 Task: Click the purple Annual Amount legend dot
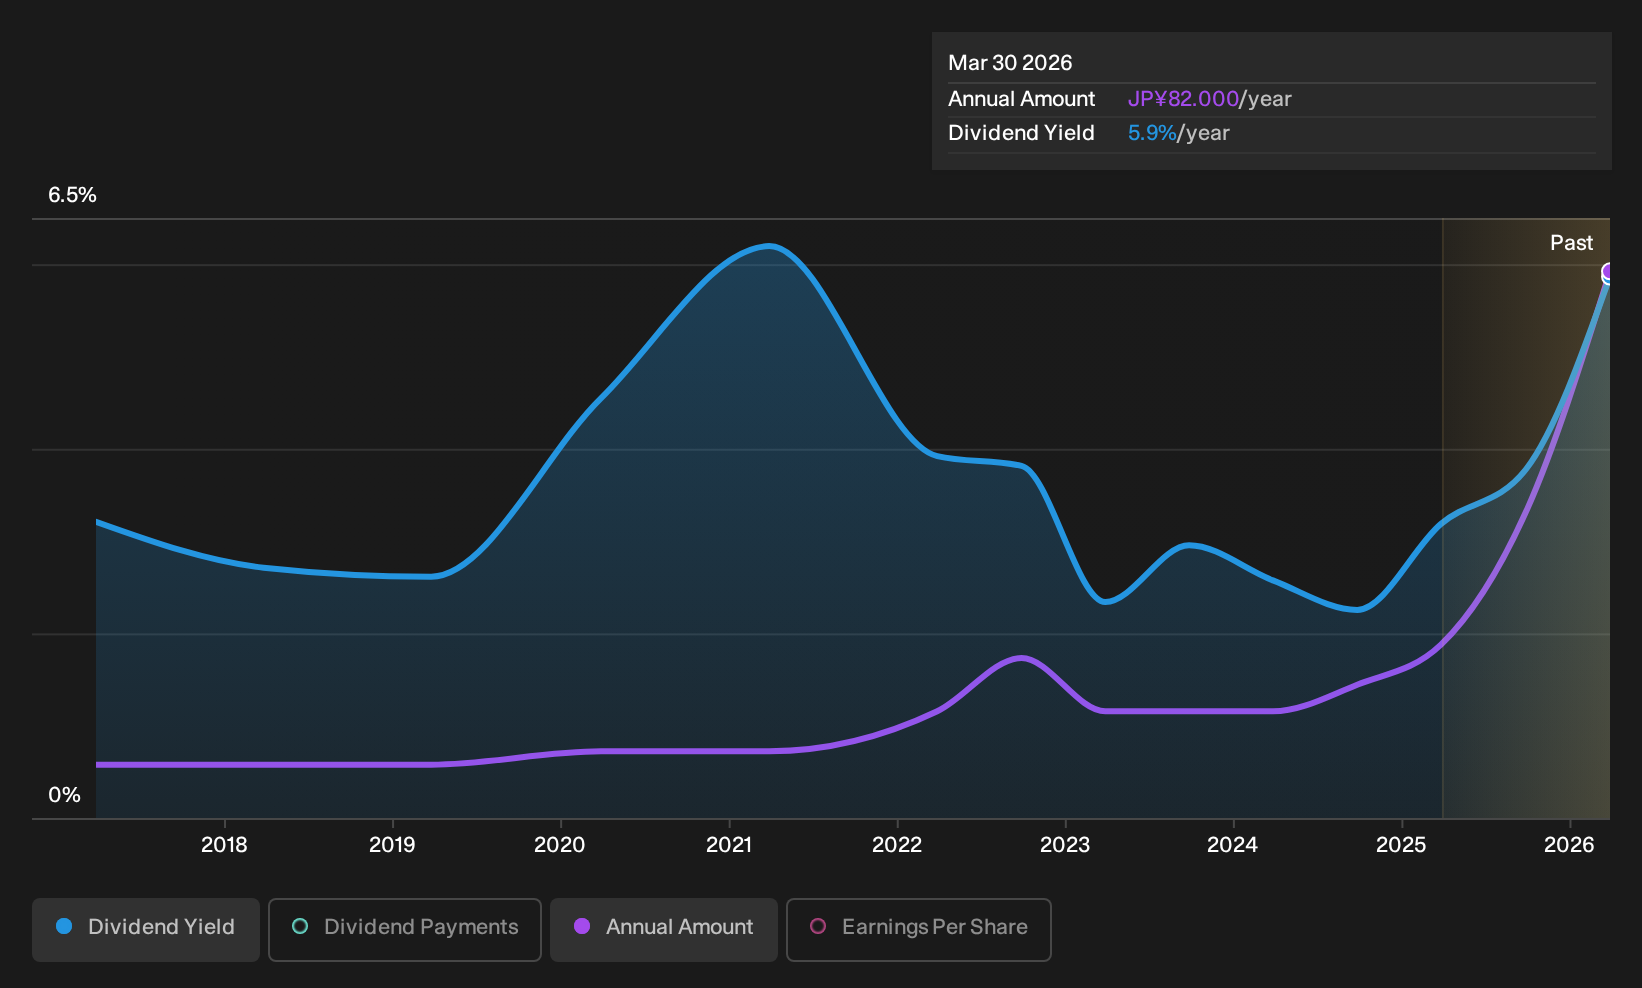click(582, 927)
